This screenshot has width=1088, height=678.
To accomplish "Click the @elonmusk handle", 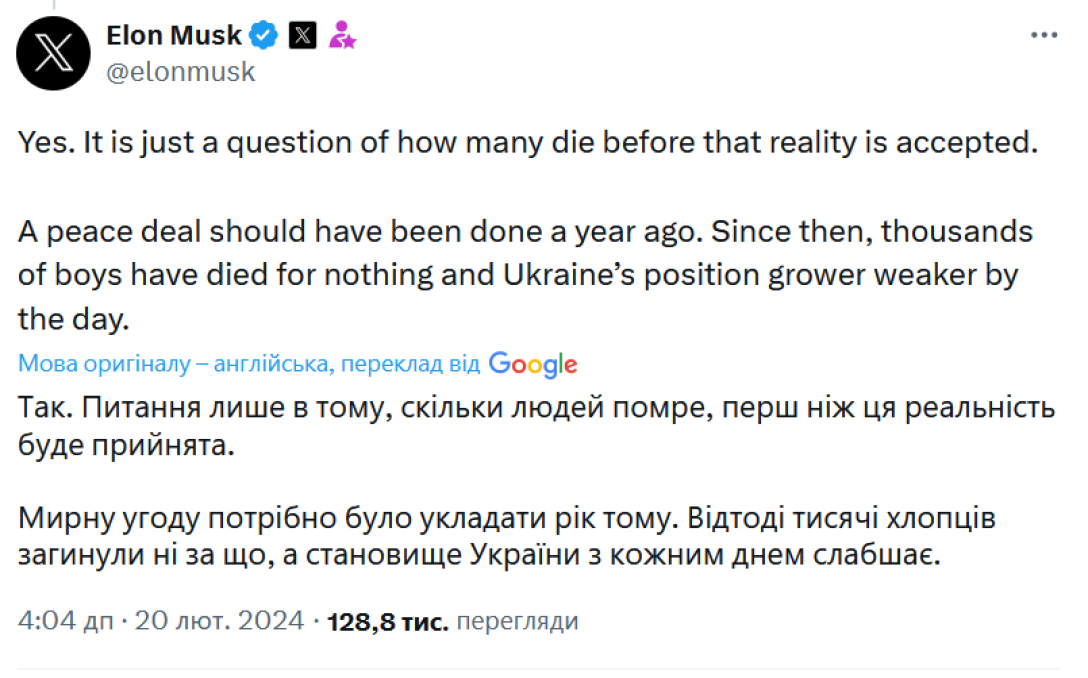I will click(x=180, y=72).
